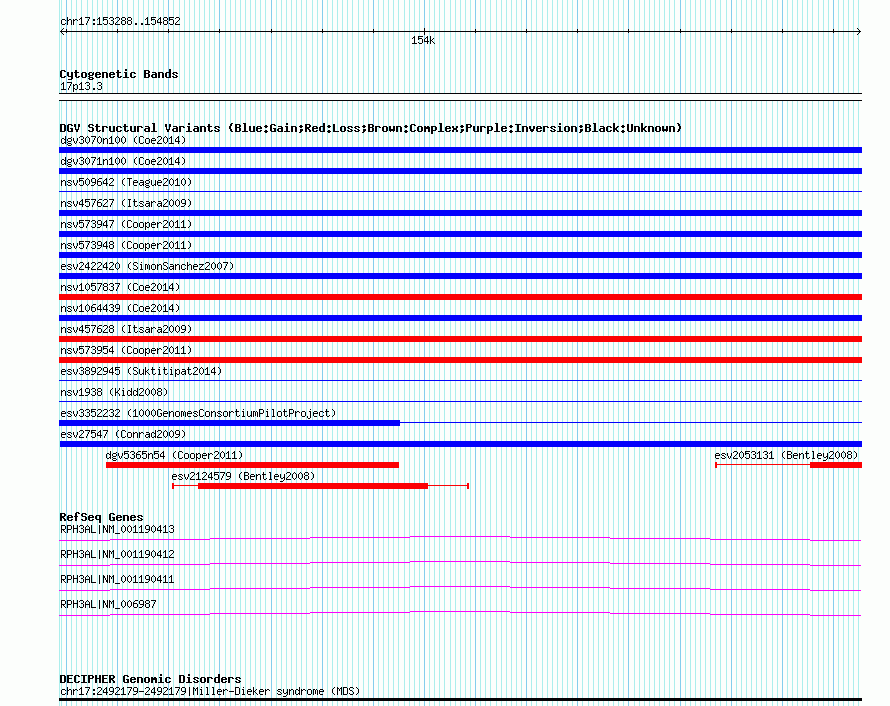
Task: Click nsv1938 (Kidd2008) label
Action: (114, 392)
